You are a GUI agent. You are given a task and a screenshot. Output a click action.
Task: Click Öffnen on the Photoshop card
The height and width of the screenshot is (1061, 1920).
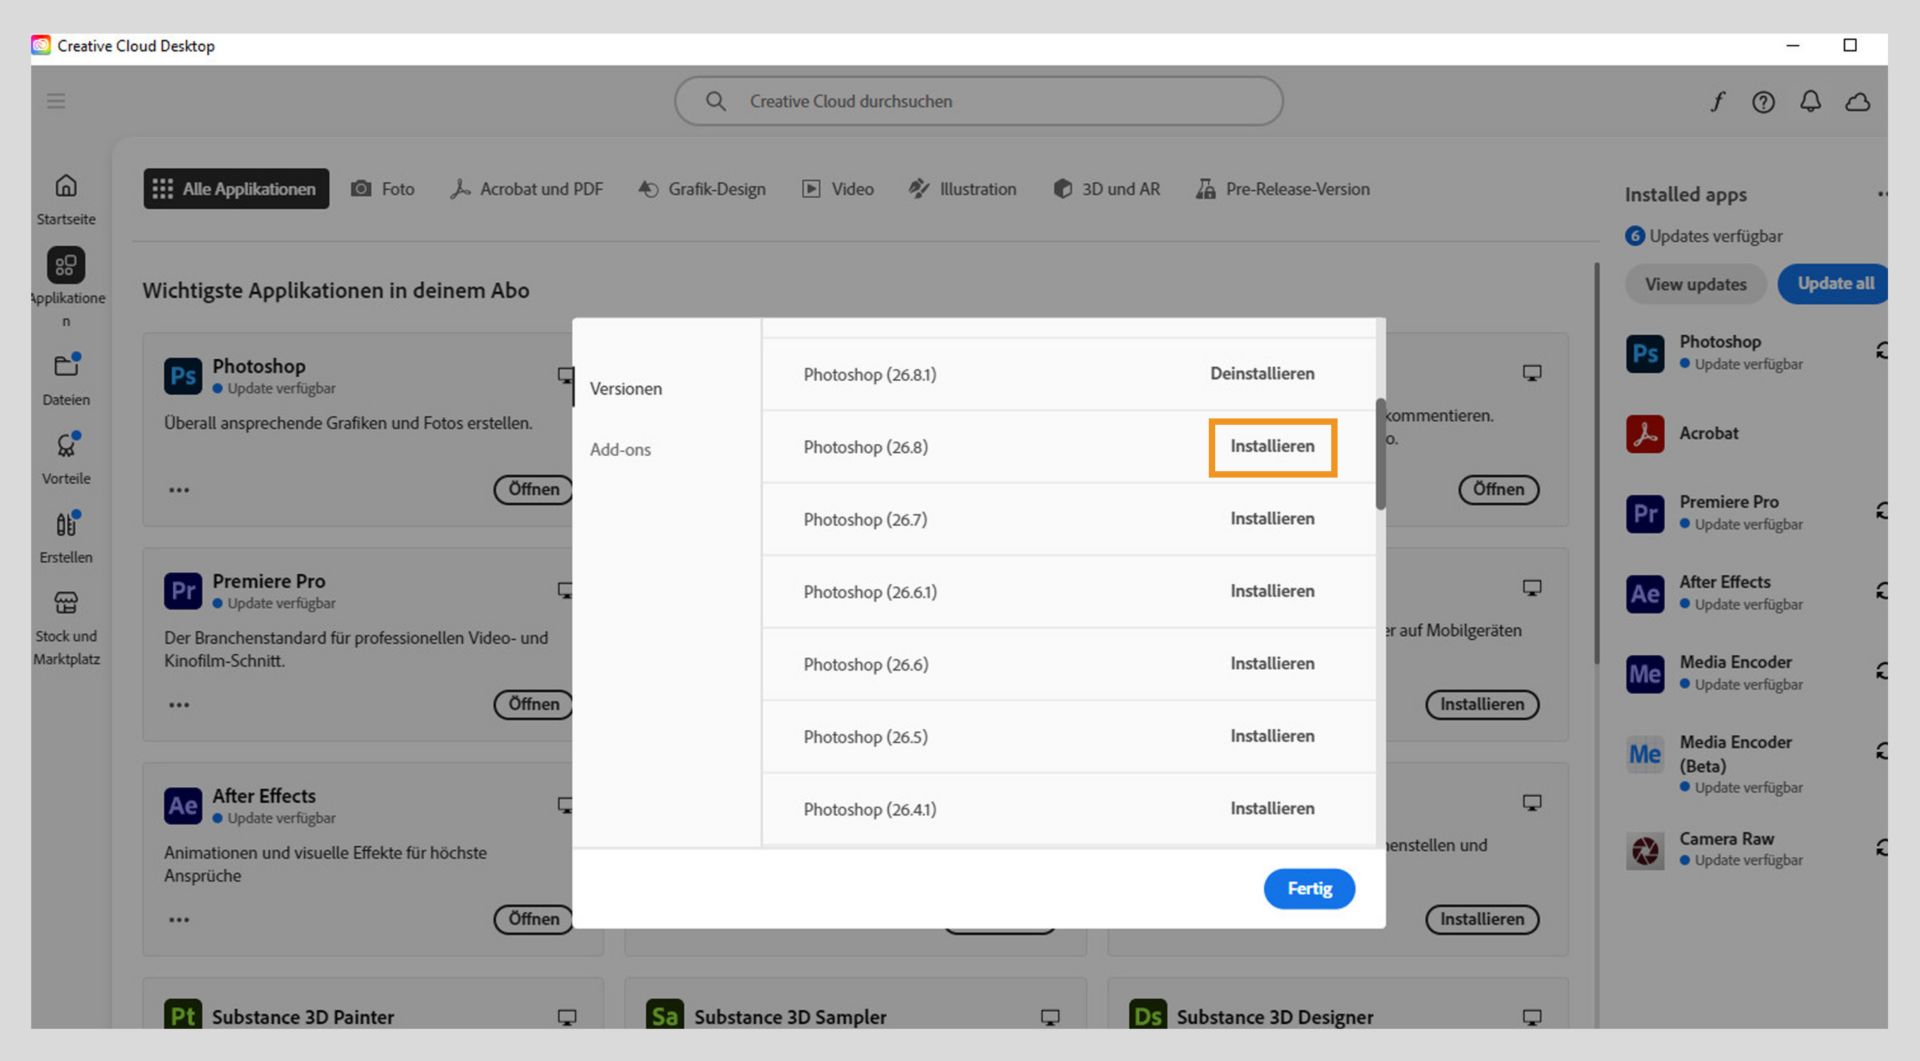tap(533, 490)
